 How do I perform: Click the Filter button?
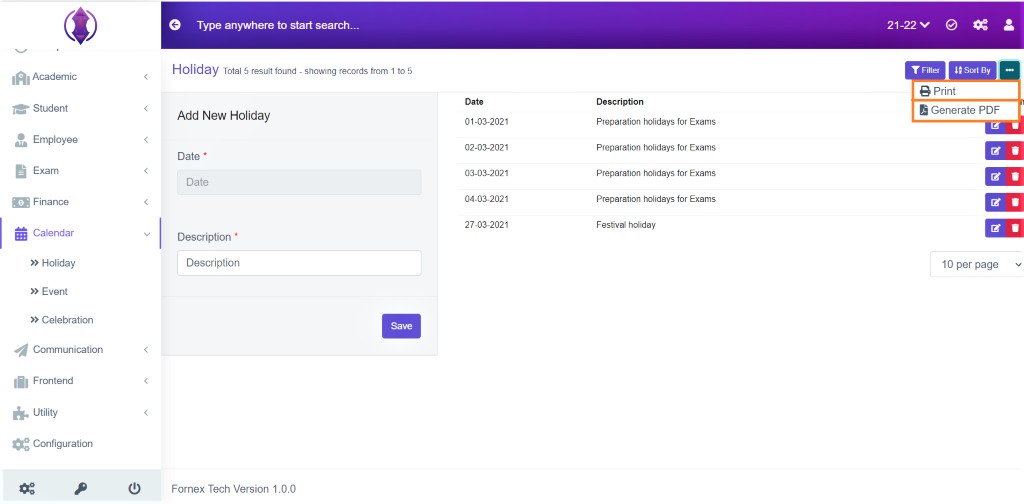(925, 70)
